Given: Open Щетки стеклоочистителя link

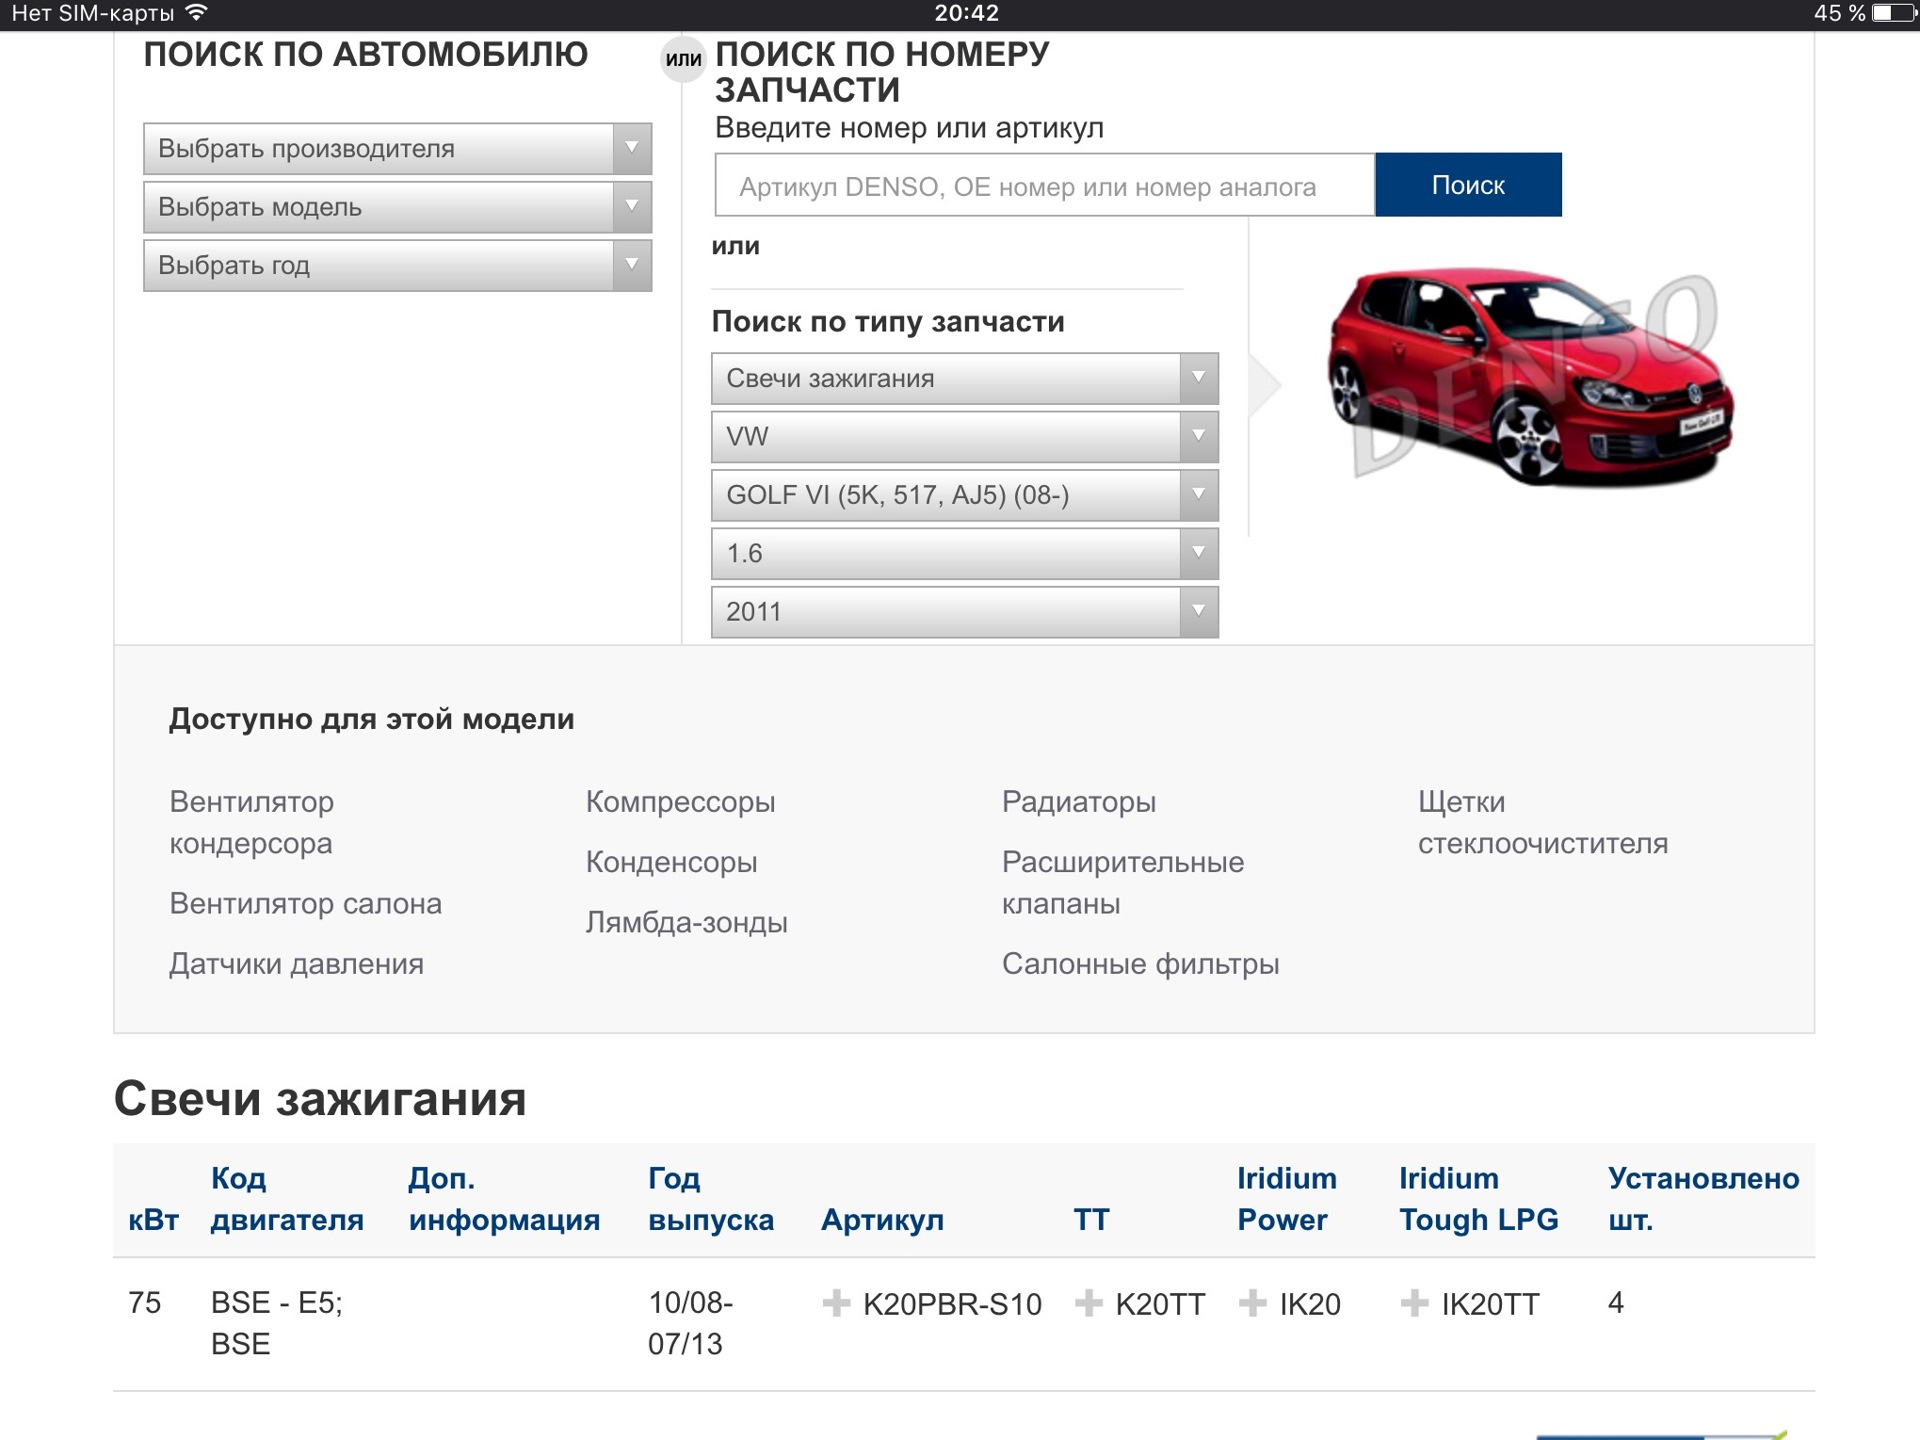Looking at the screenshot, I should point(1542,822).
